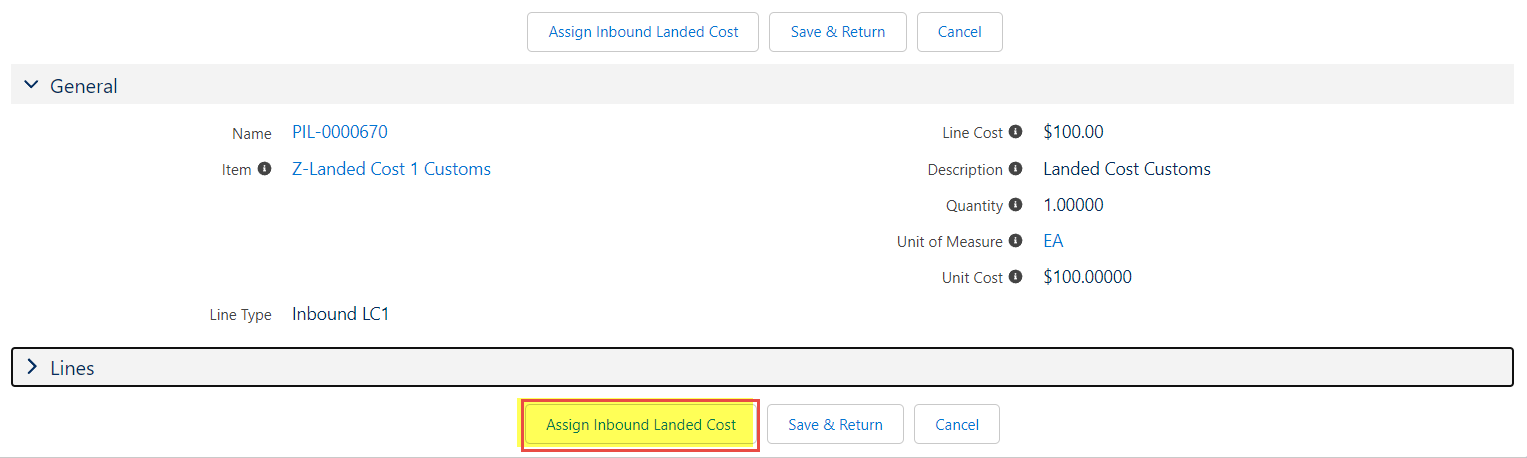
Task: Click info icon beside Quantity label
Action: tap(1016, 205)
